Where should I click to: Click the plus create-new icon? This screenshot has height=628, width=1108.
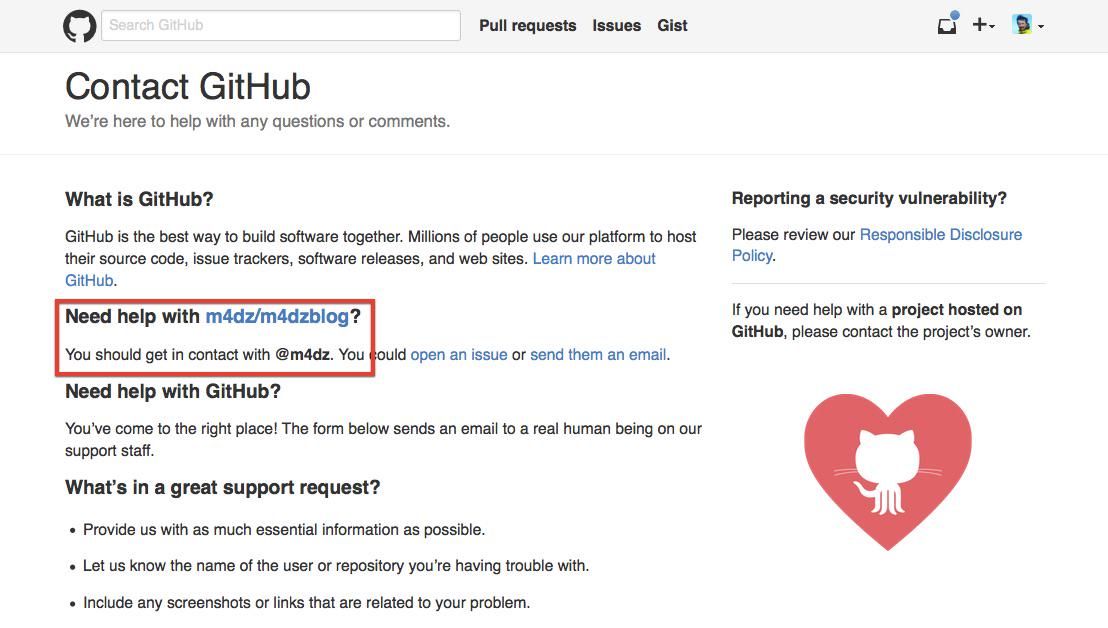tap(978, 25)
